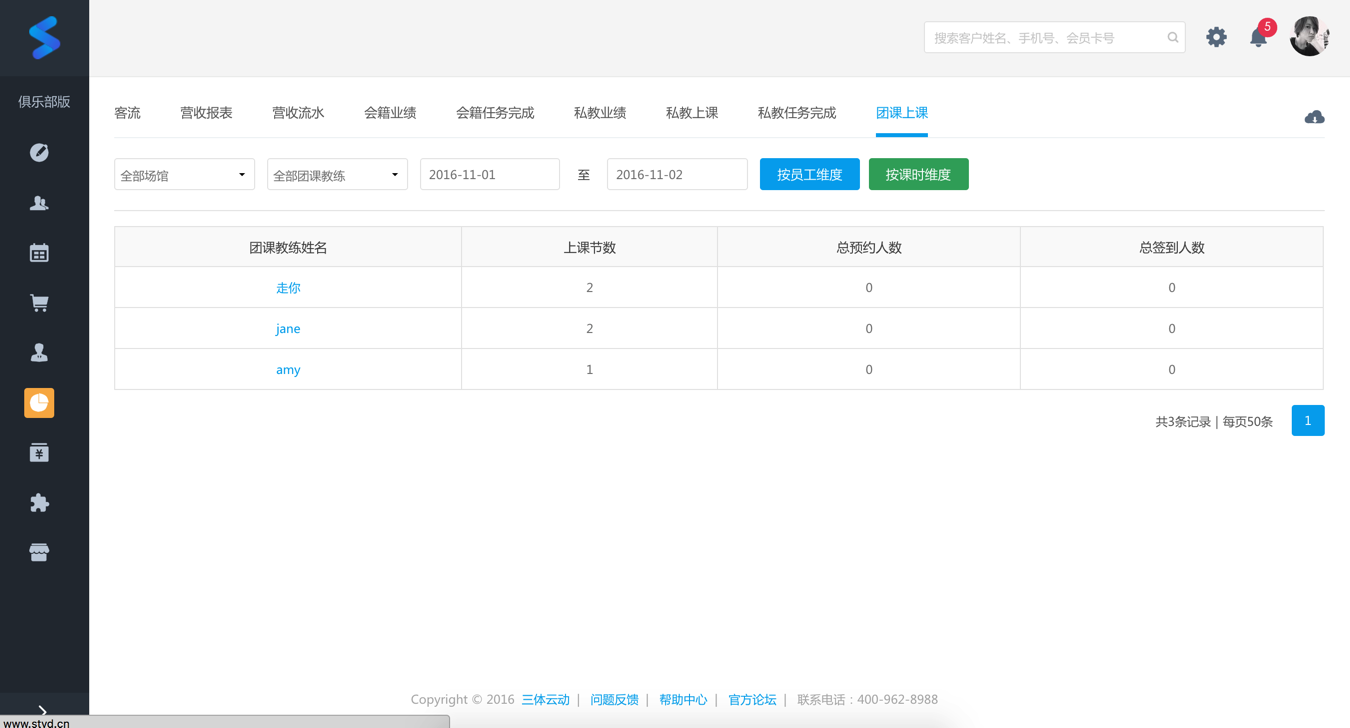Switch to 私教业绩 tab
The width and height of the screenshot is (1350, 728).
click(x=600, y=113)
